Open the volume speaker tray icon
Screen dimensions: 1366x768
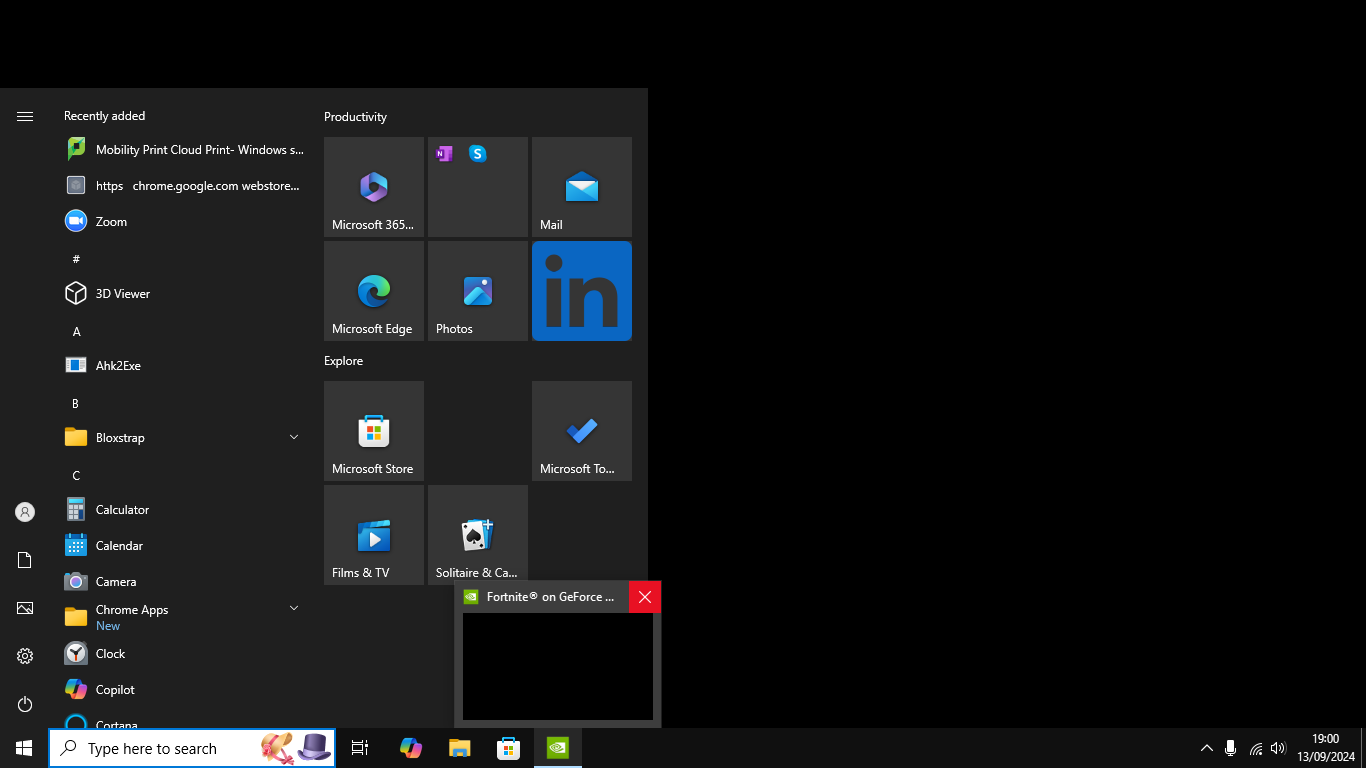coord(1278,748)
